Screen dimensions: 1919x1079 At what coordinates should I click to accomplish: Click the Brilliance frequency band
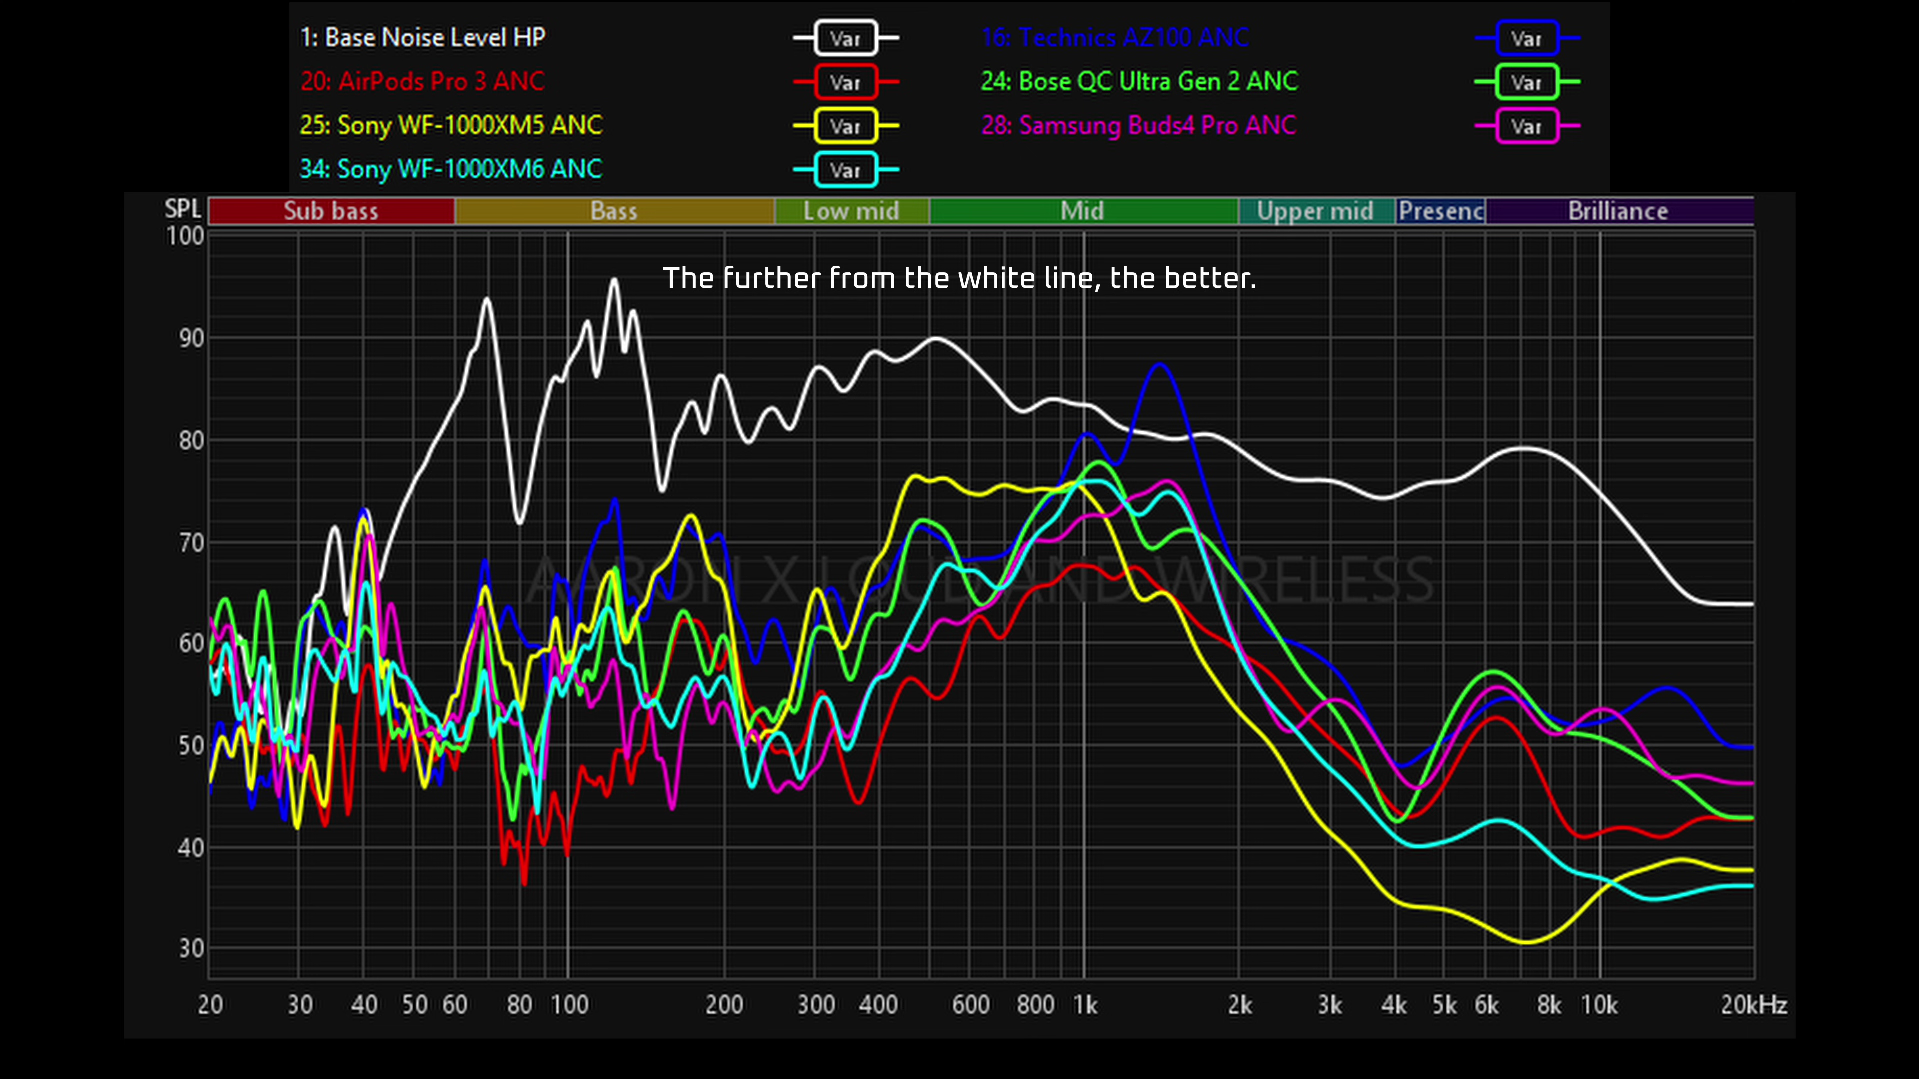click(x=1619, y=211)
